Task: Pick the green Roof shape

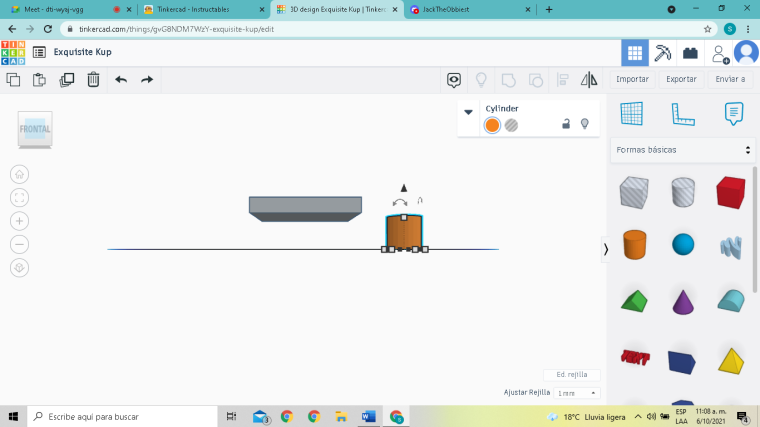Action: [x=634, y=301]
